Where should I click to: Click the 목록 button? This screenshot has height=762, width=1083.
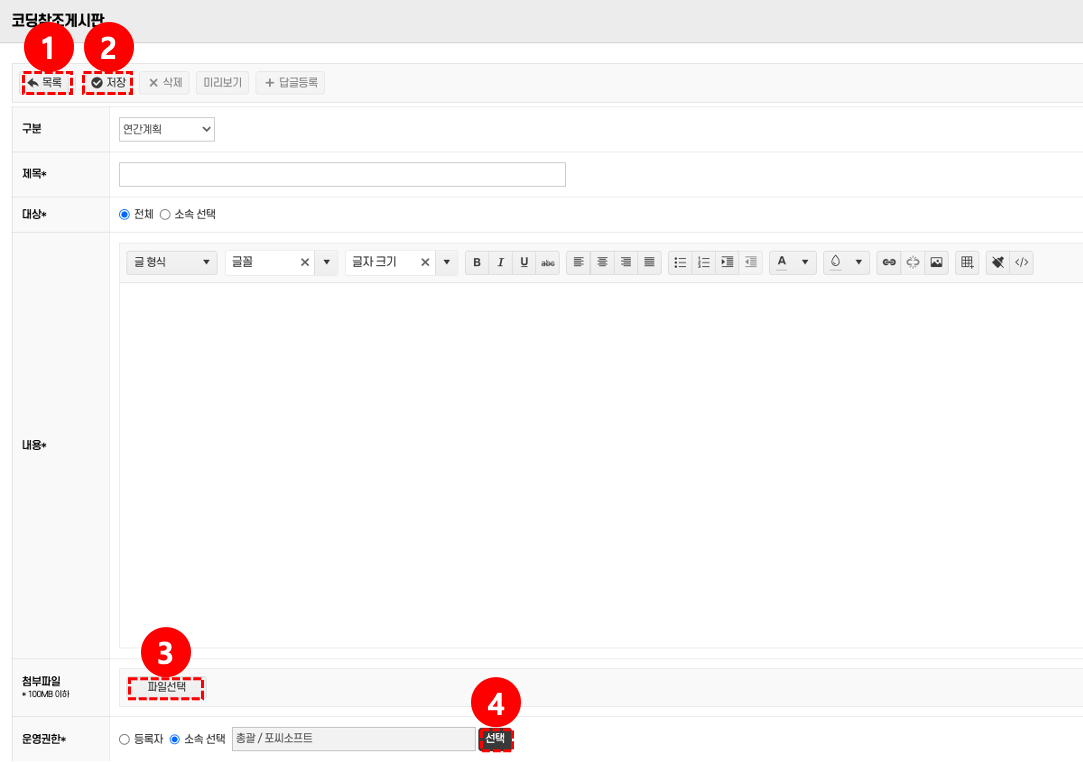click(46, 83)
